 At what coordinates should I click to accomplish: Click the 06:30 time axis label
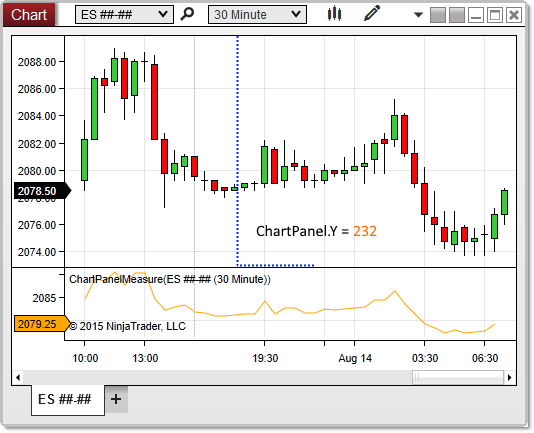(485, 358)
